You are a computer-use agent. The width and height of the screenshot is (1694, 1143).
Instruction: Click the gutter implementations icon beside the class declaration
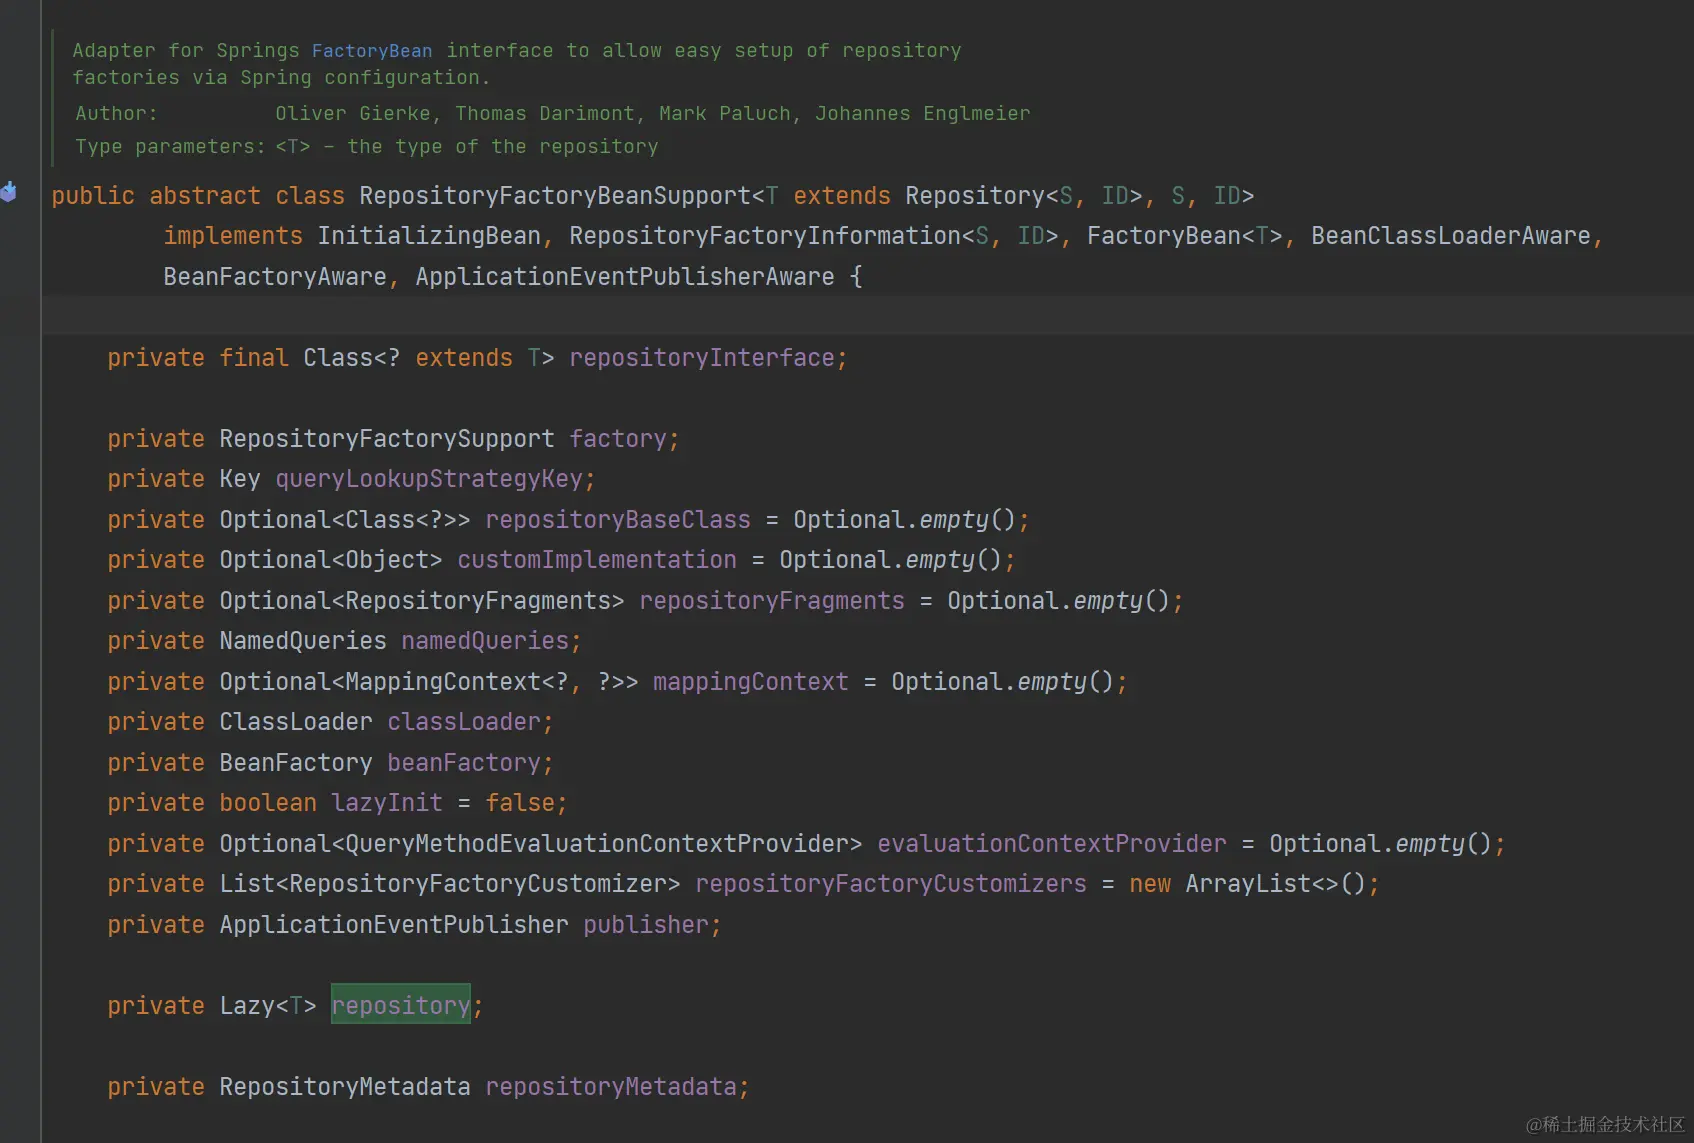(x=9, y=191)
